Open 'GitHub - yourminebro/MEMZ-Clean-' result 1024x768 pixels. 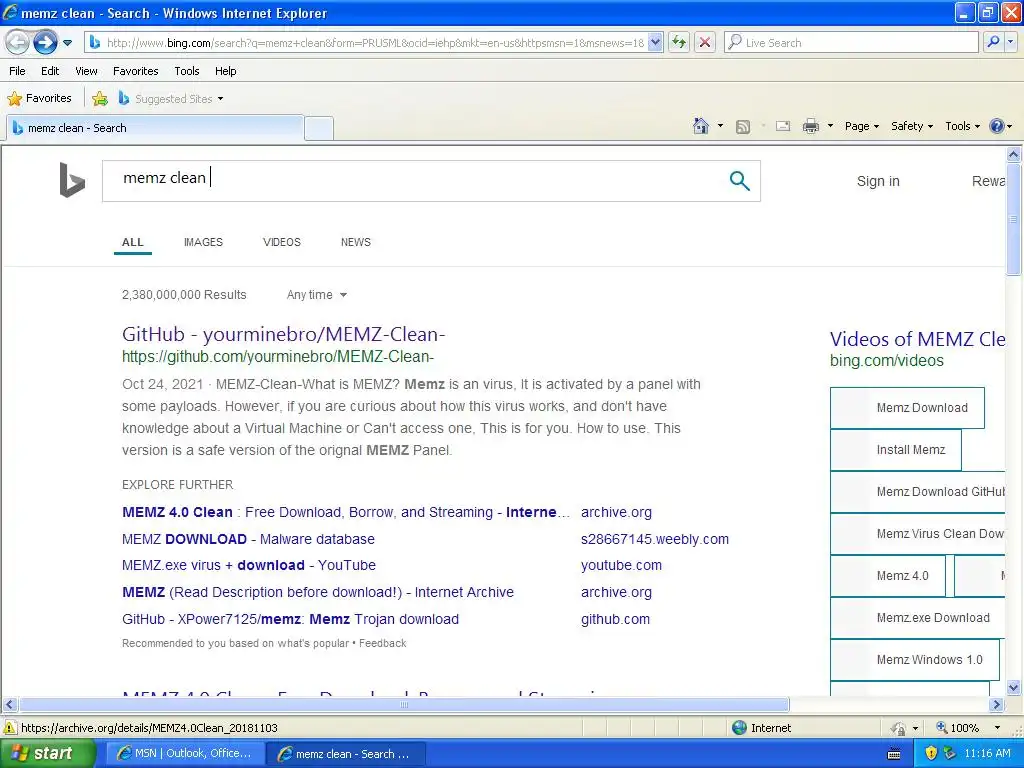point(283,334)
